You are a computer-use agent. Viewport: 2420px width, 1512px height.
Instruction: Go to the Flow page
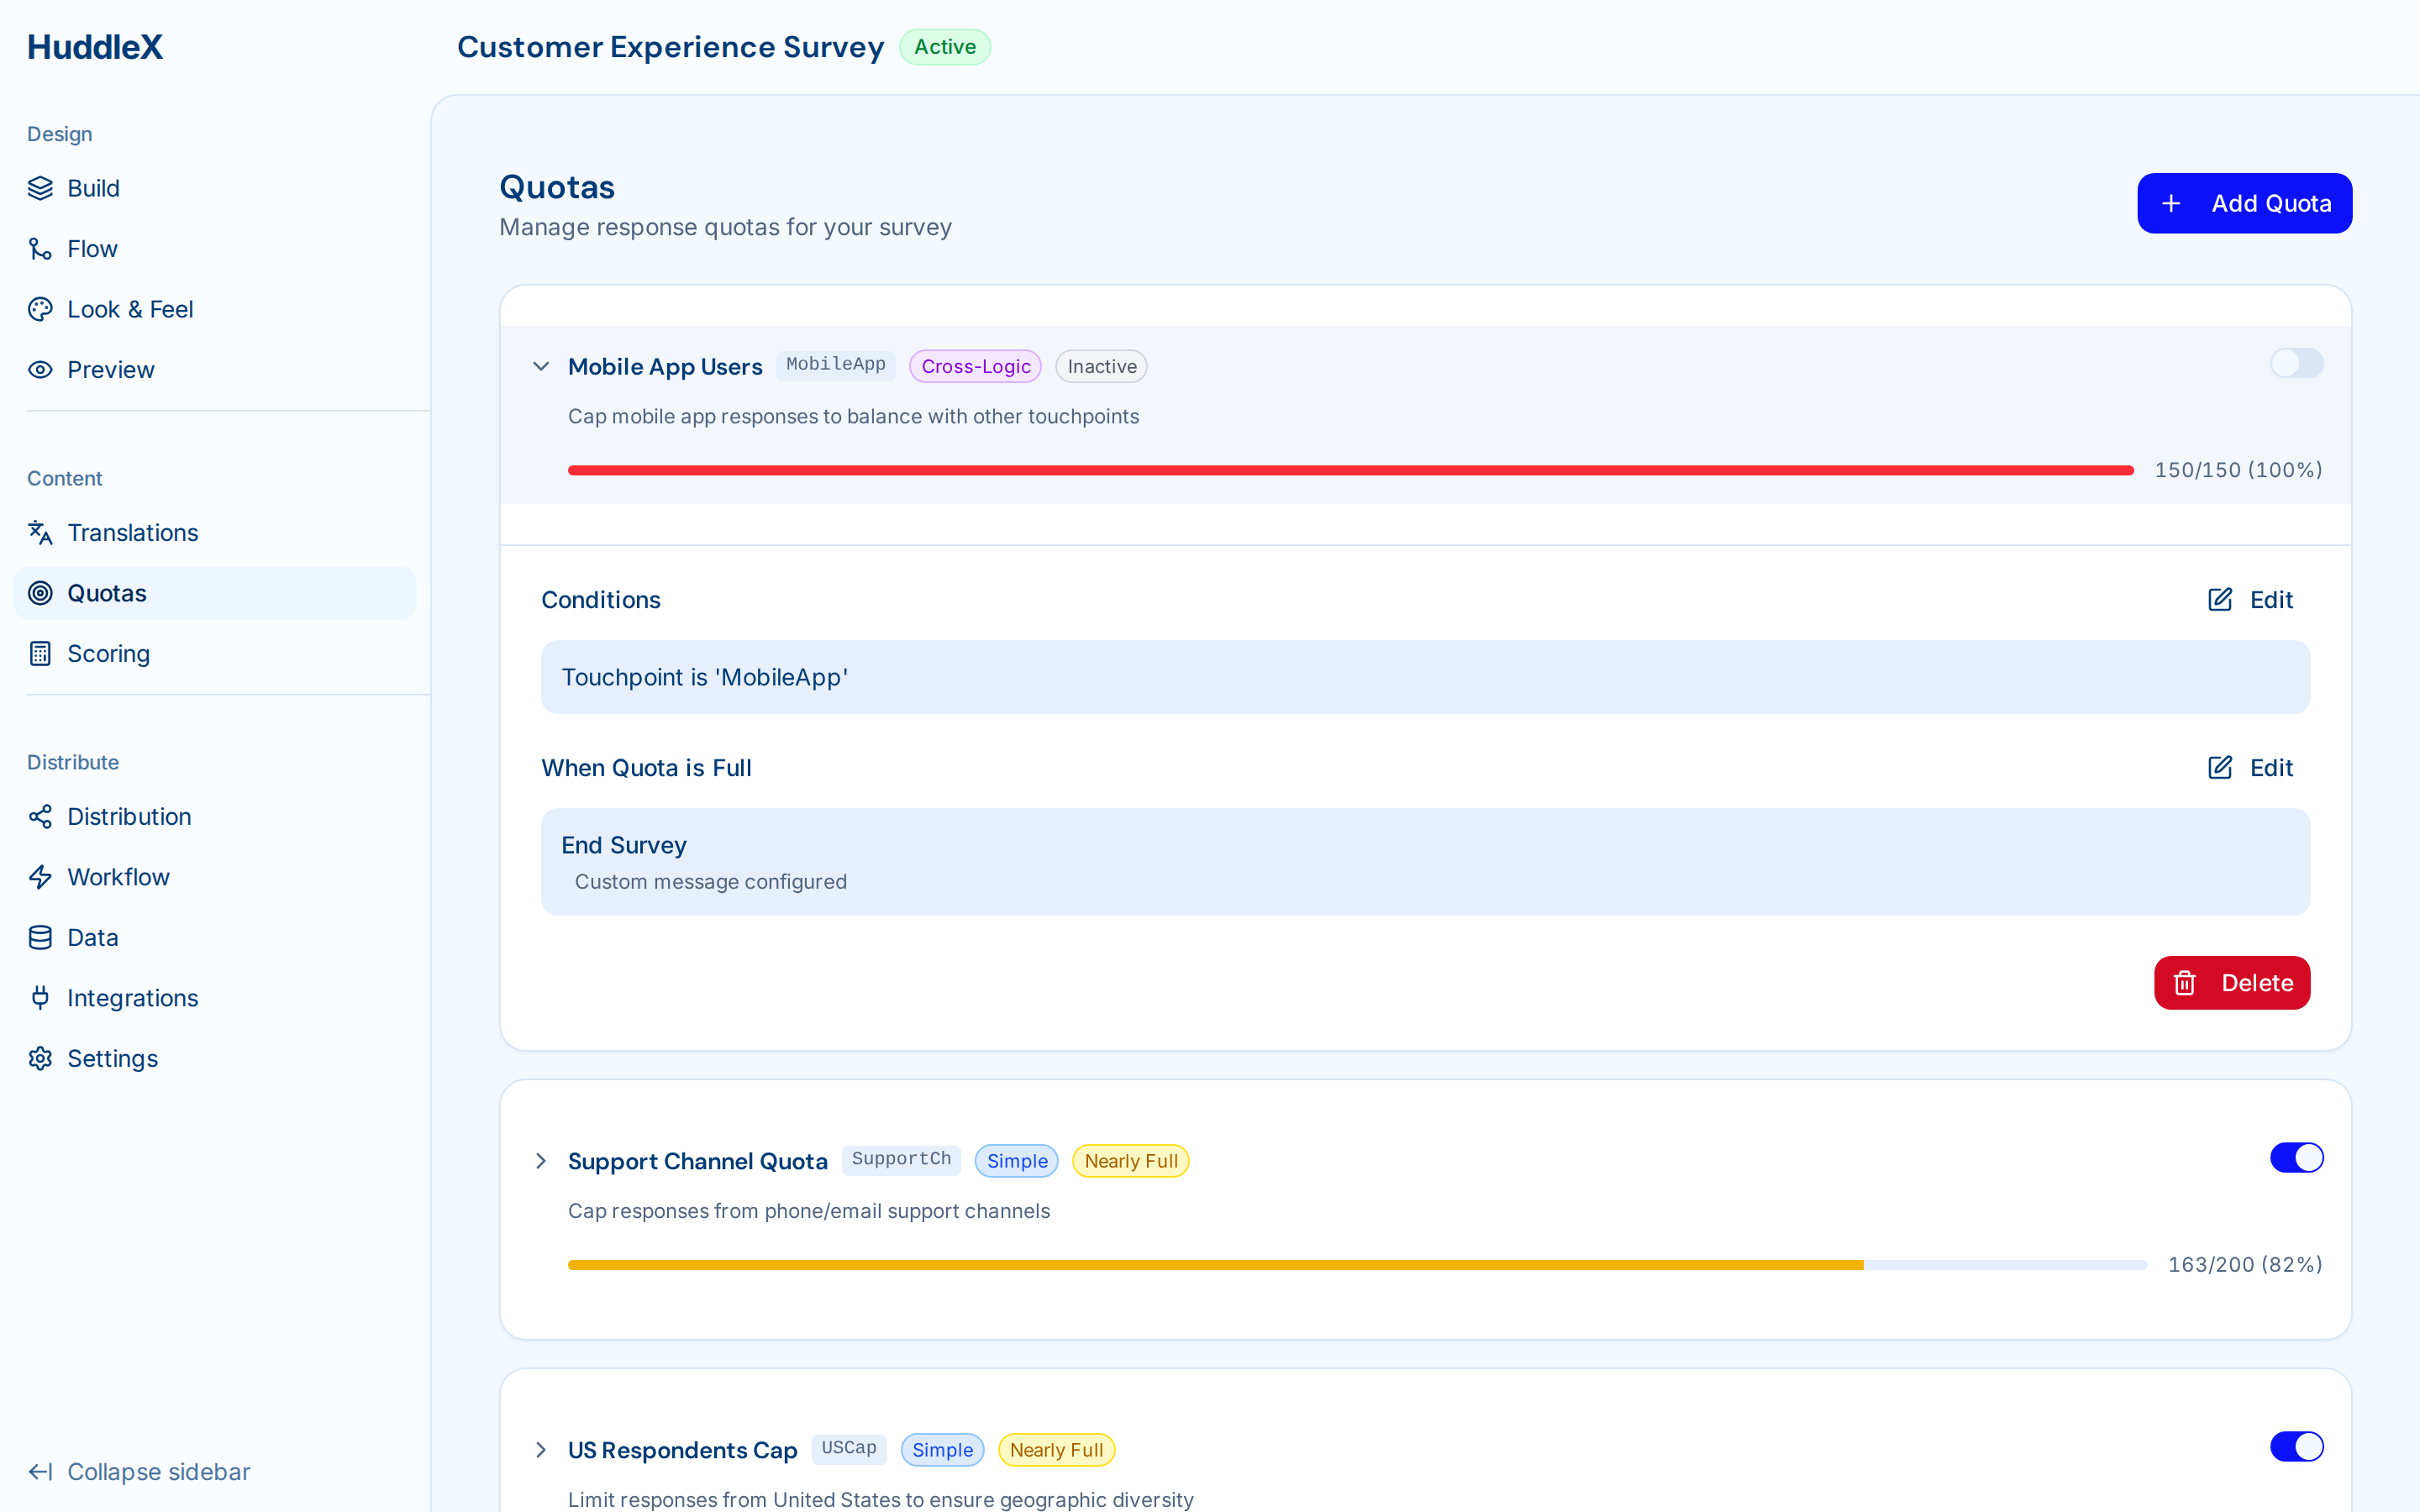click(x=215, y=249)
